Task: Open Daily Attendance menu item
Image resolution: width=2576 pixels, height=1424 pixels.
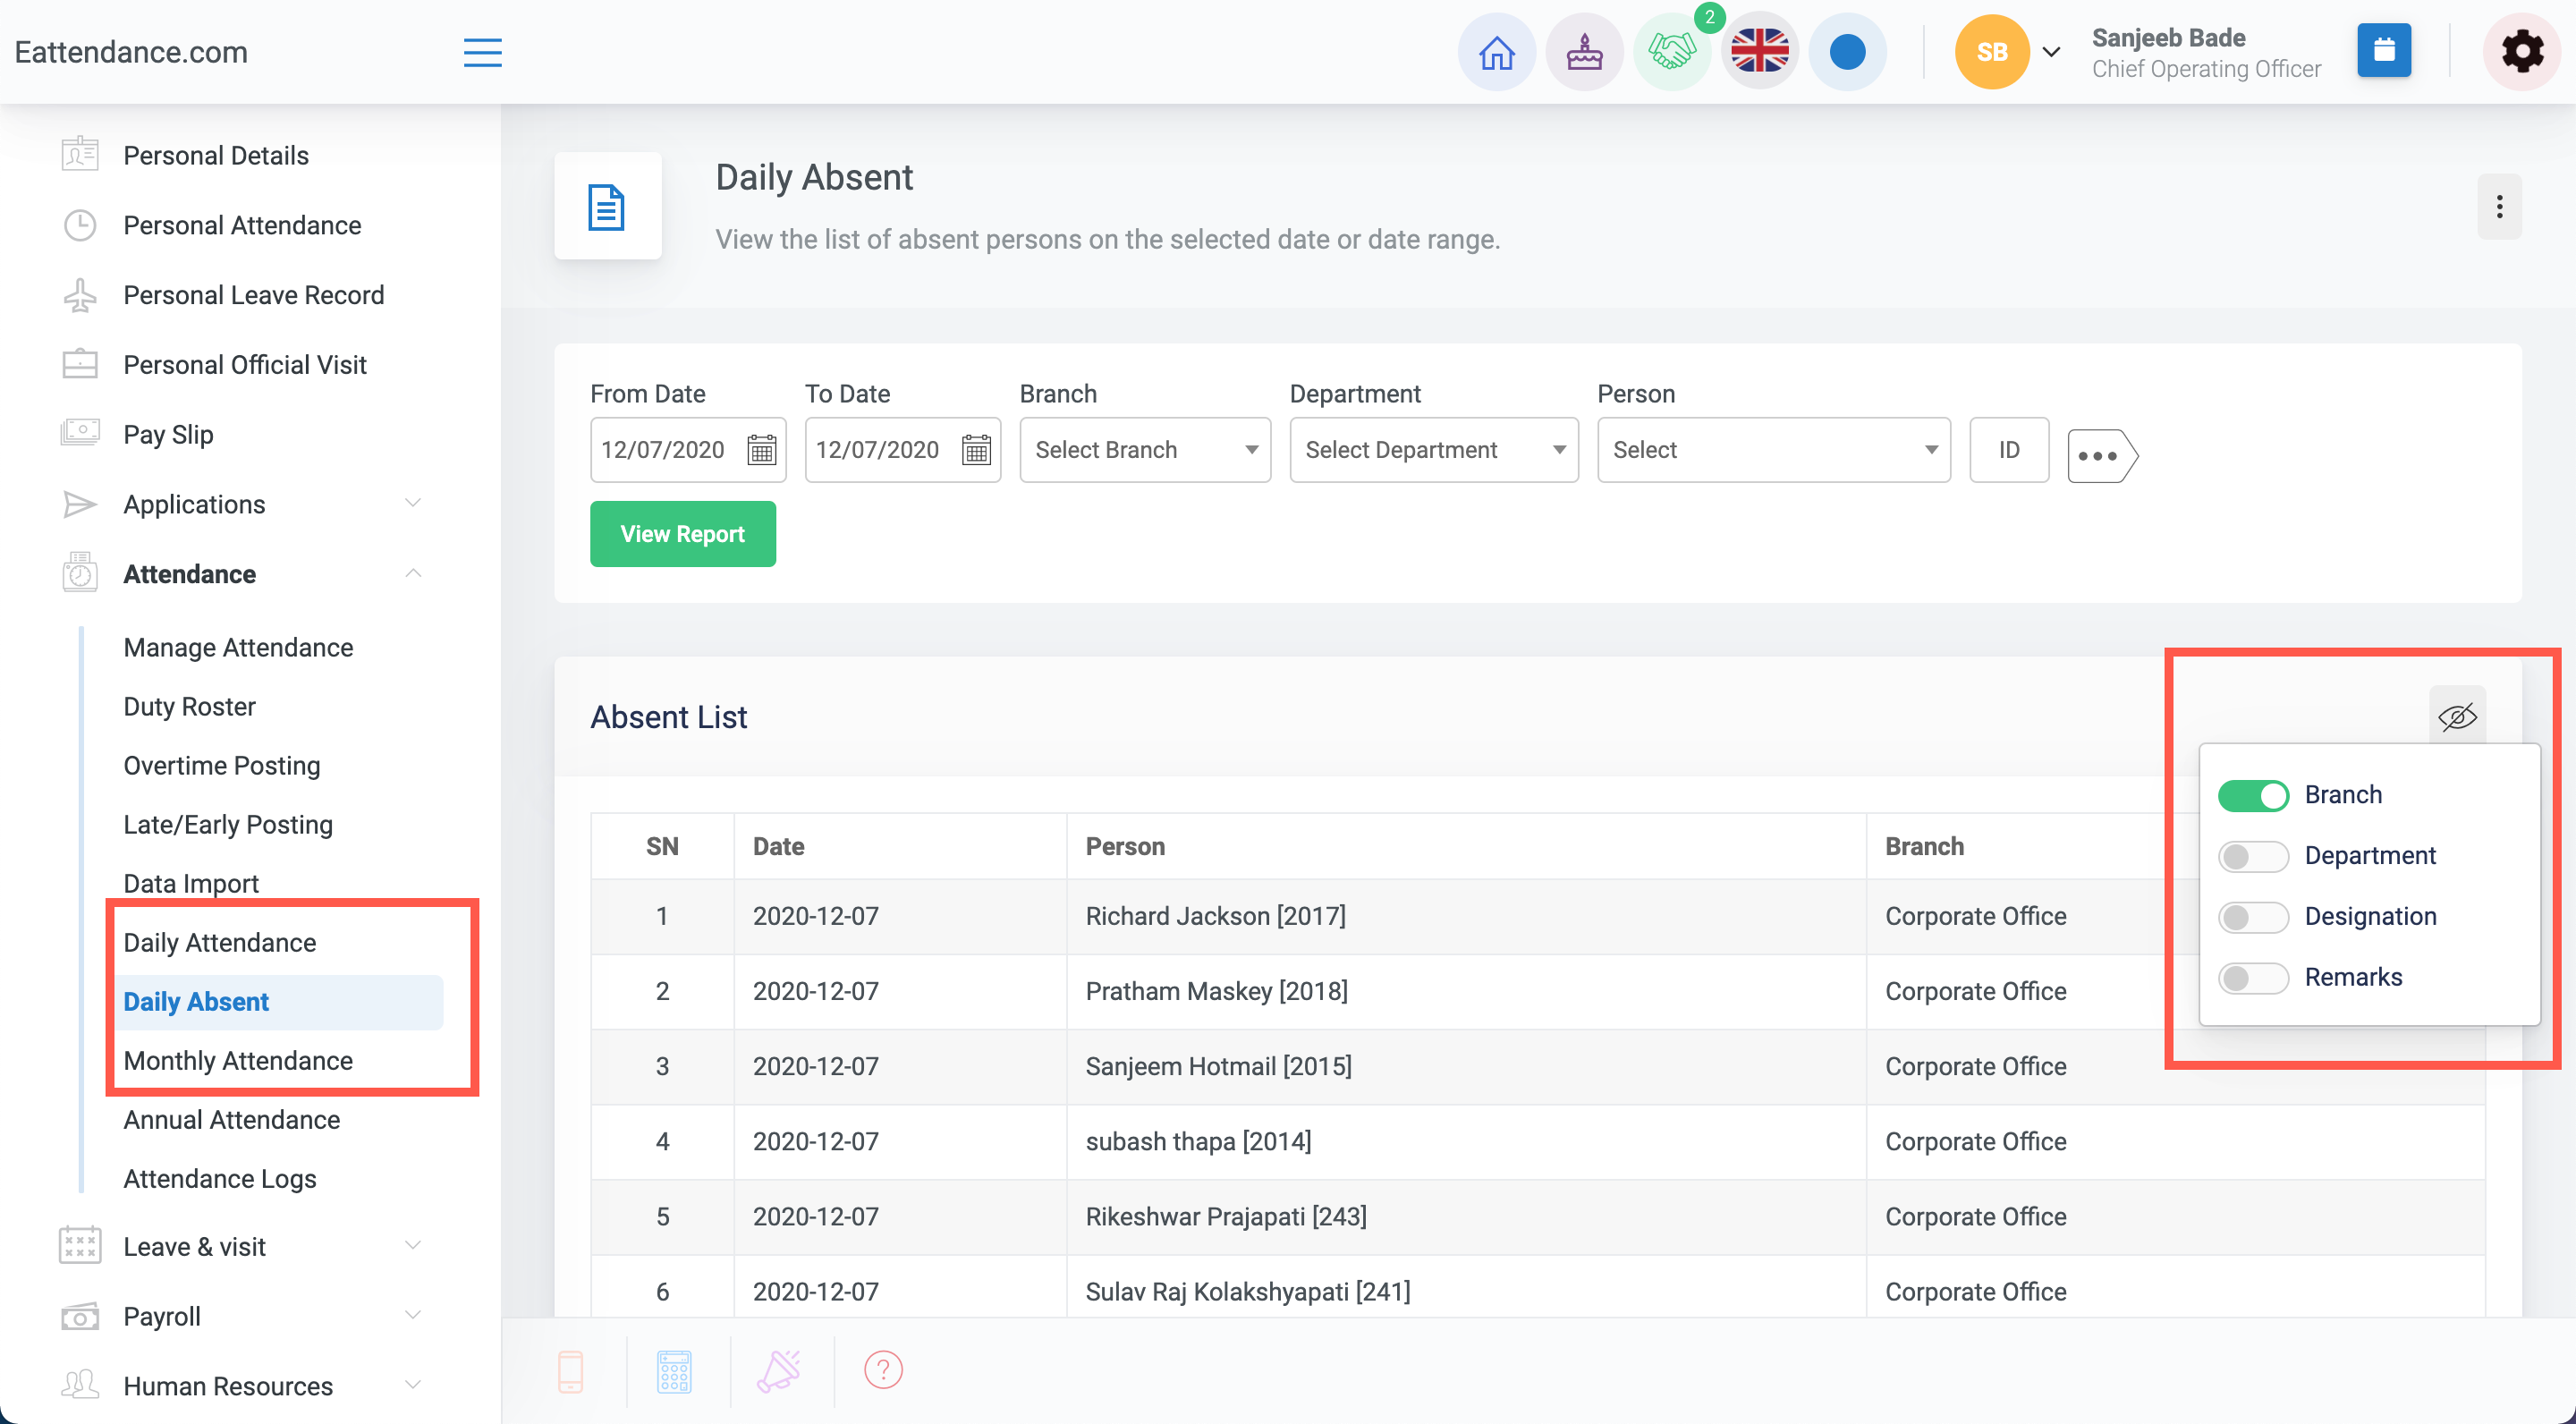Action: pos(220,942)
